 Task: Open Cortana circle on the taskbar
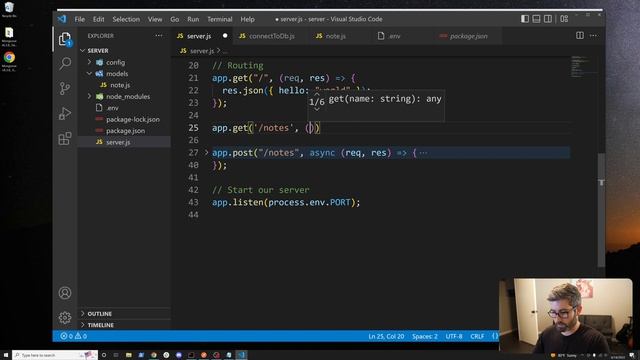tap(104, 355)
